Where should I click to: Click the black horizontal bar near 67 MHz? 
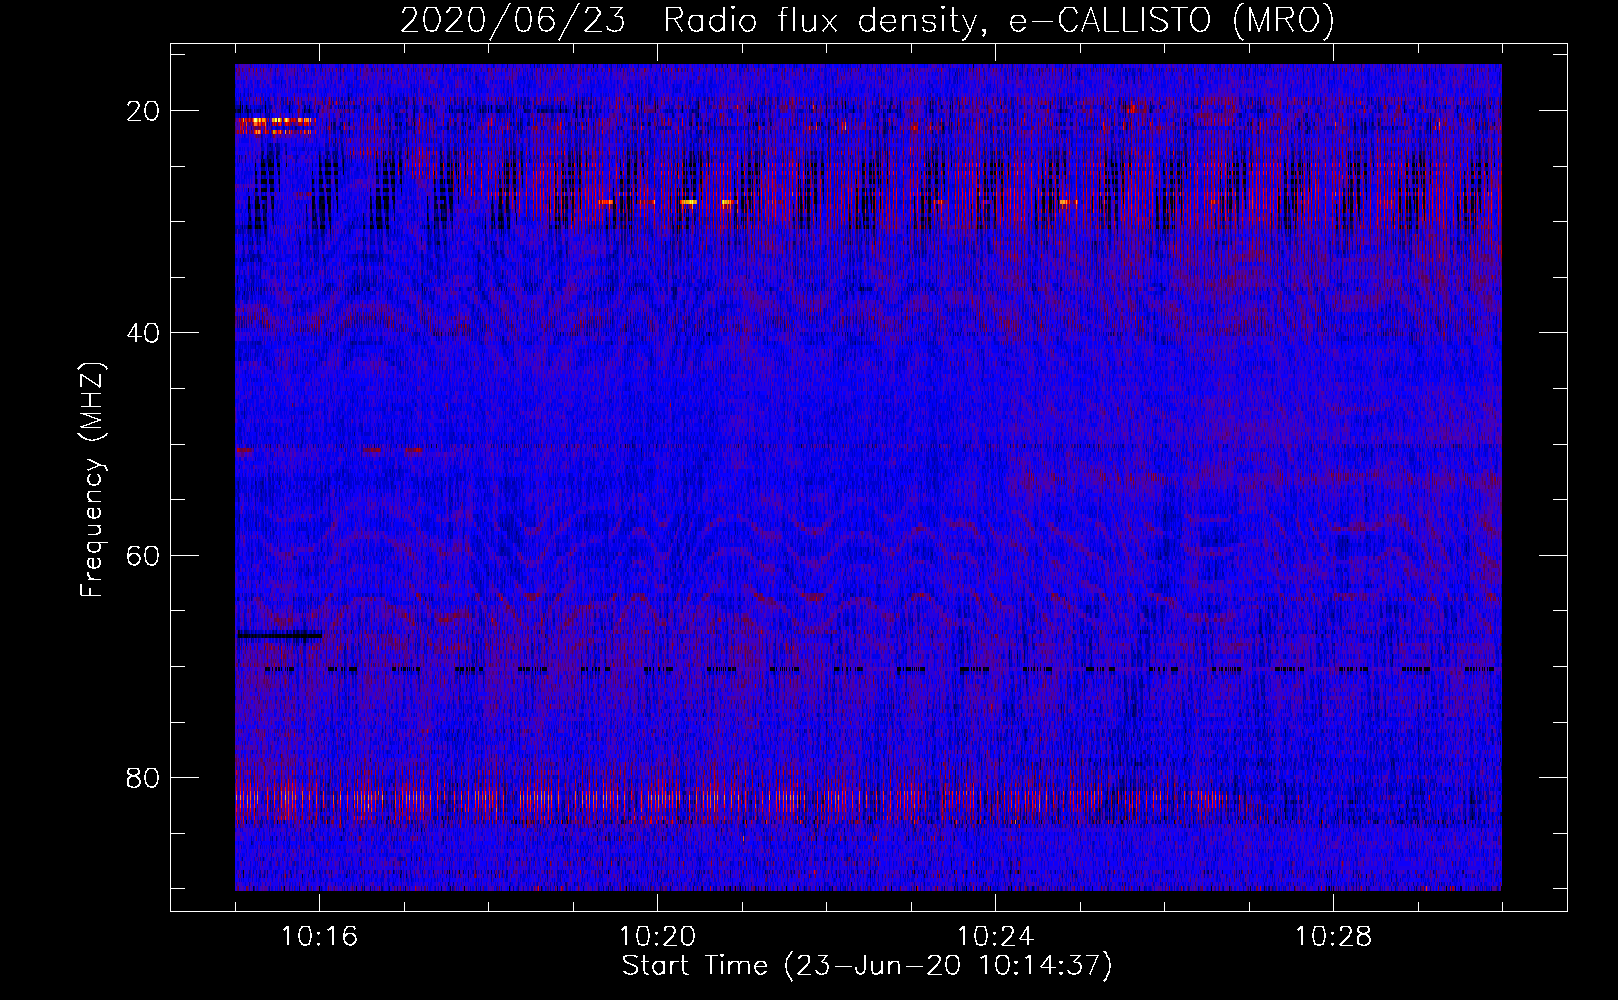pos(280,635)
